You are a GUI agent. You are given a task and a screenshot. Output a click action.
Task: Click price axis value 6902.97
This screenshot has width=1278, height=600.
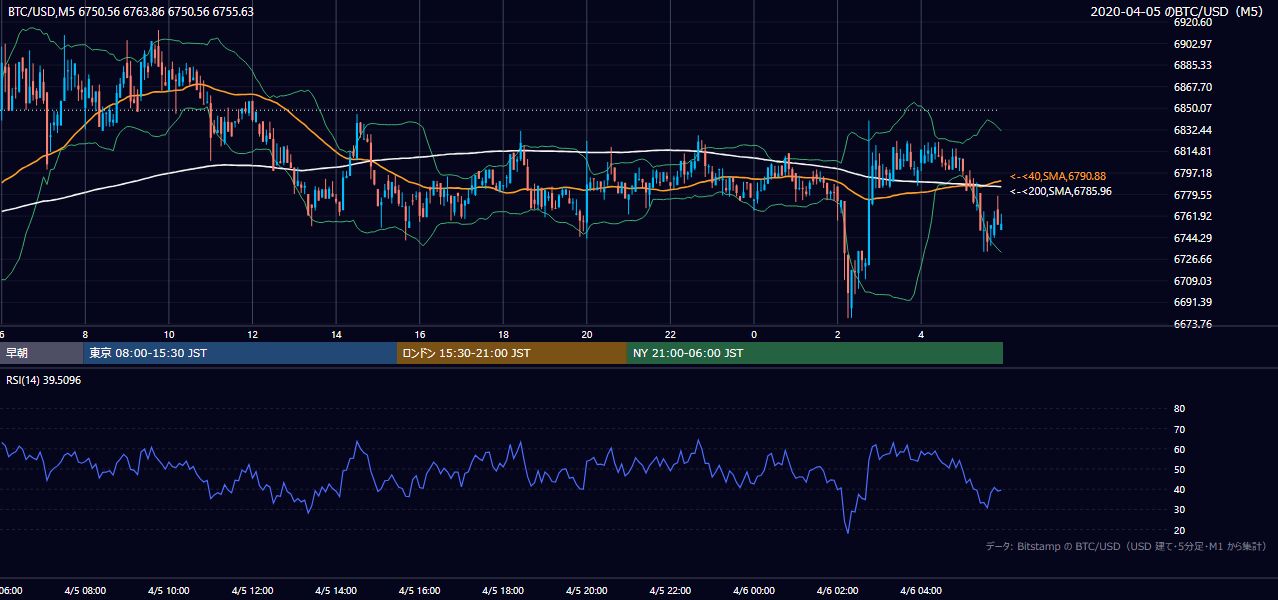[x=1193, y=44]
